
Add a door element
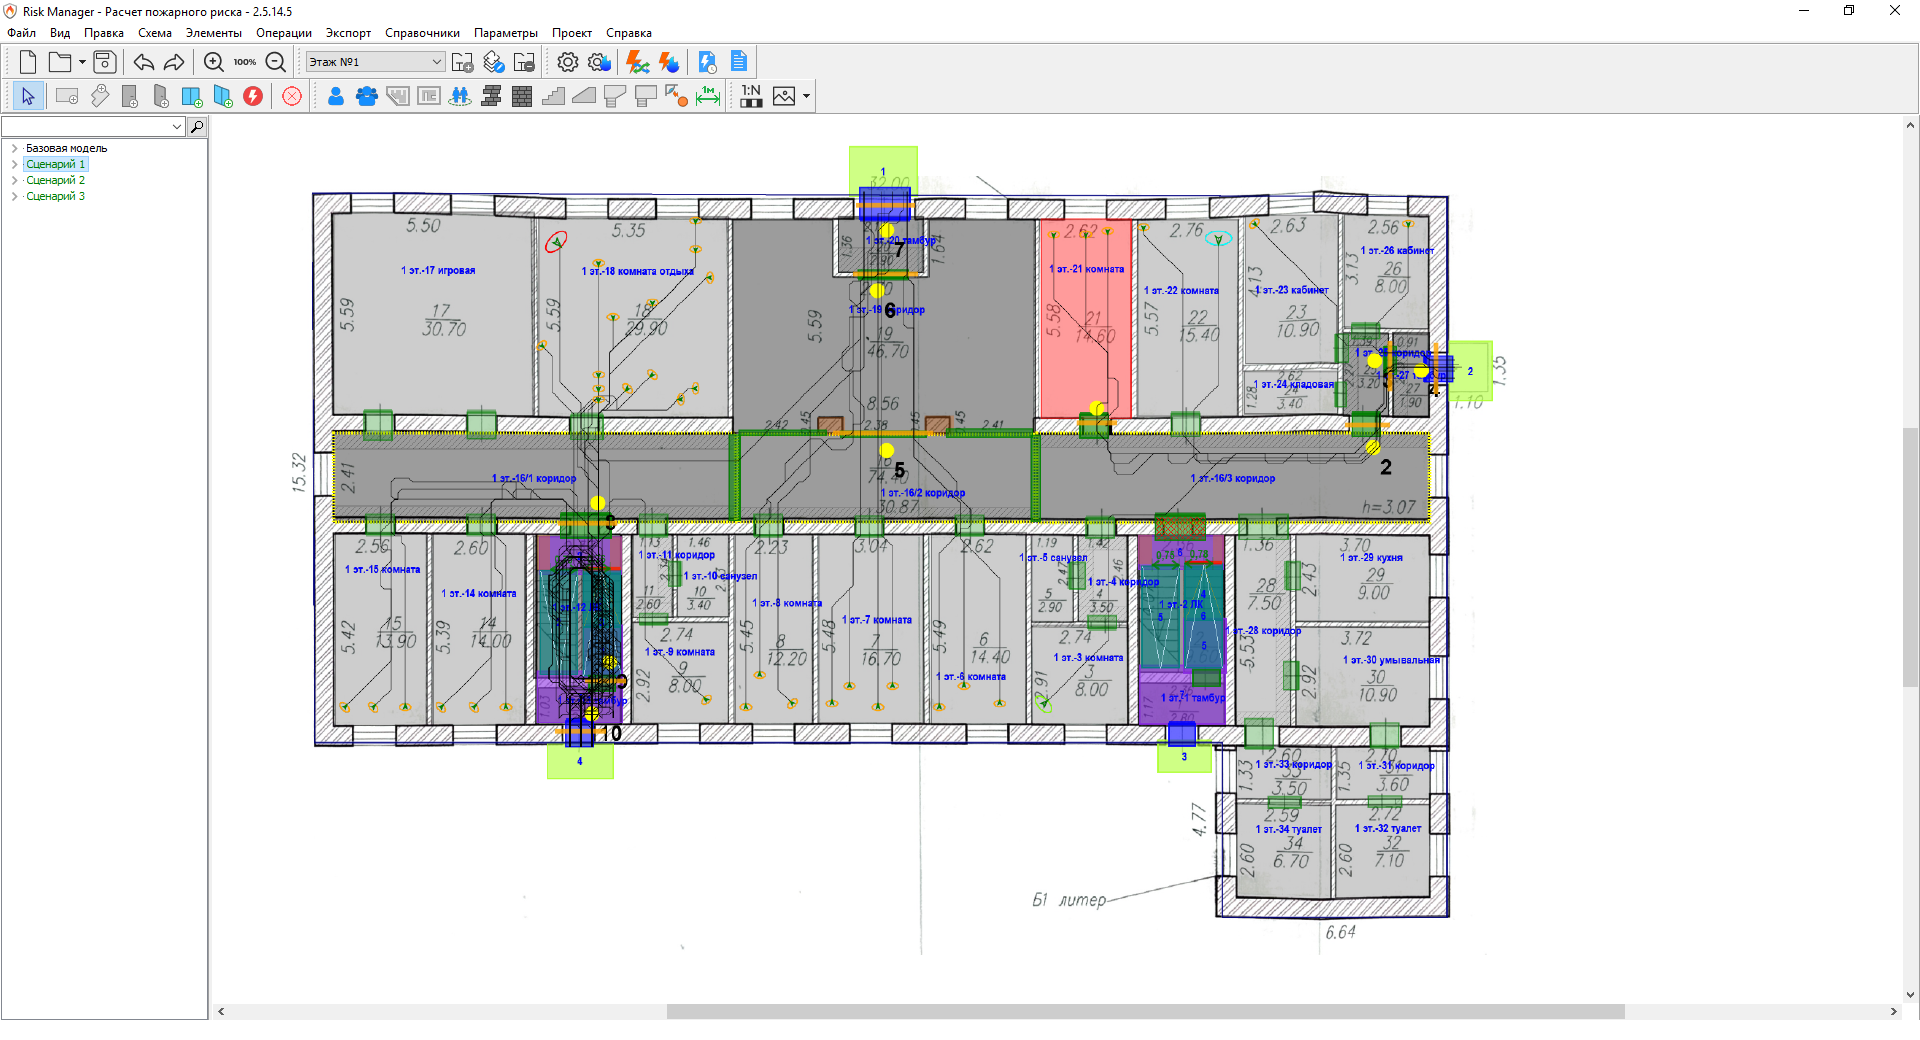coord(129,96)
